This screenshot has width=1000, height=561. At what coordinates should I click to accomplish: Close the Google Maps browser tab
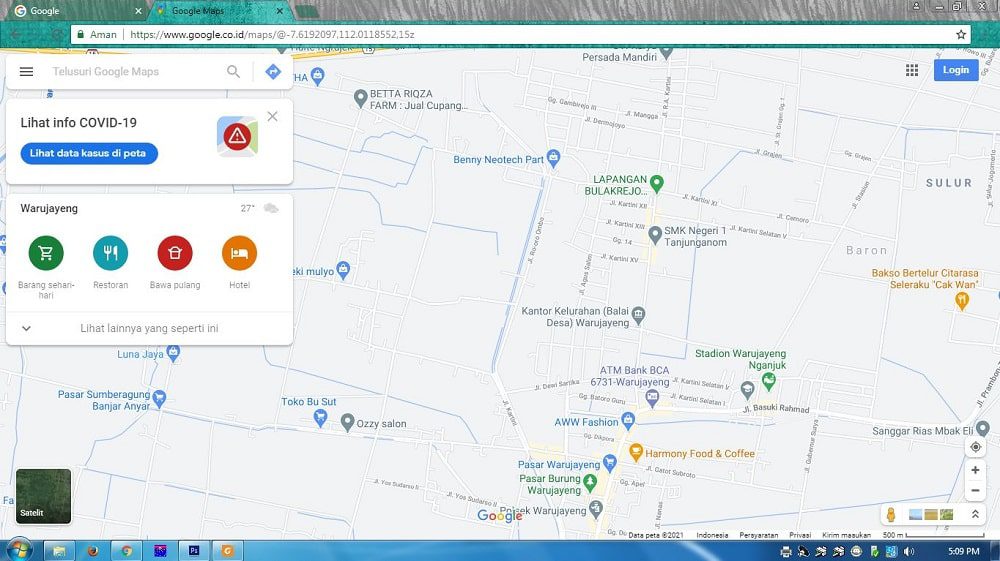pyautogui.click(x=280, y=11)
